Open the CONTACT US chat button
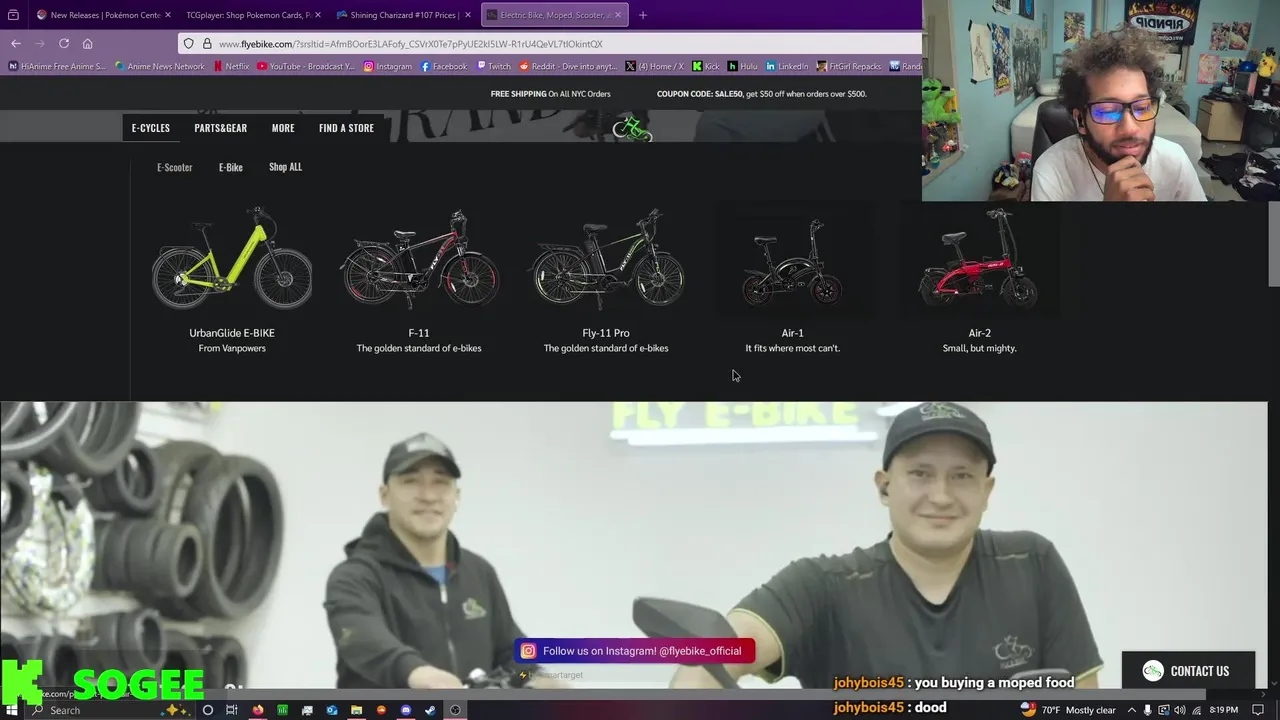The height and width of the screenshot is (720, 1280). click(x=1188, y=671)
